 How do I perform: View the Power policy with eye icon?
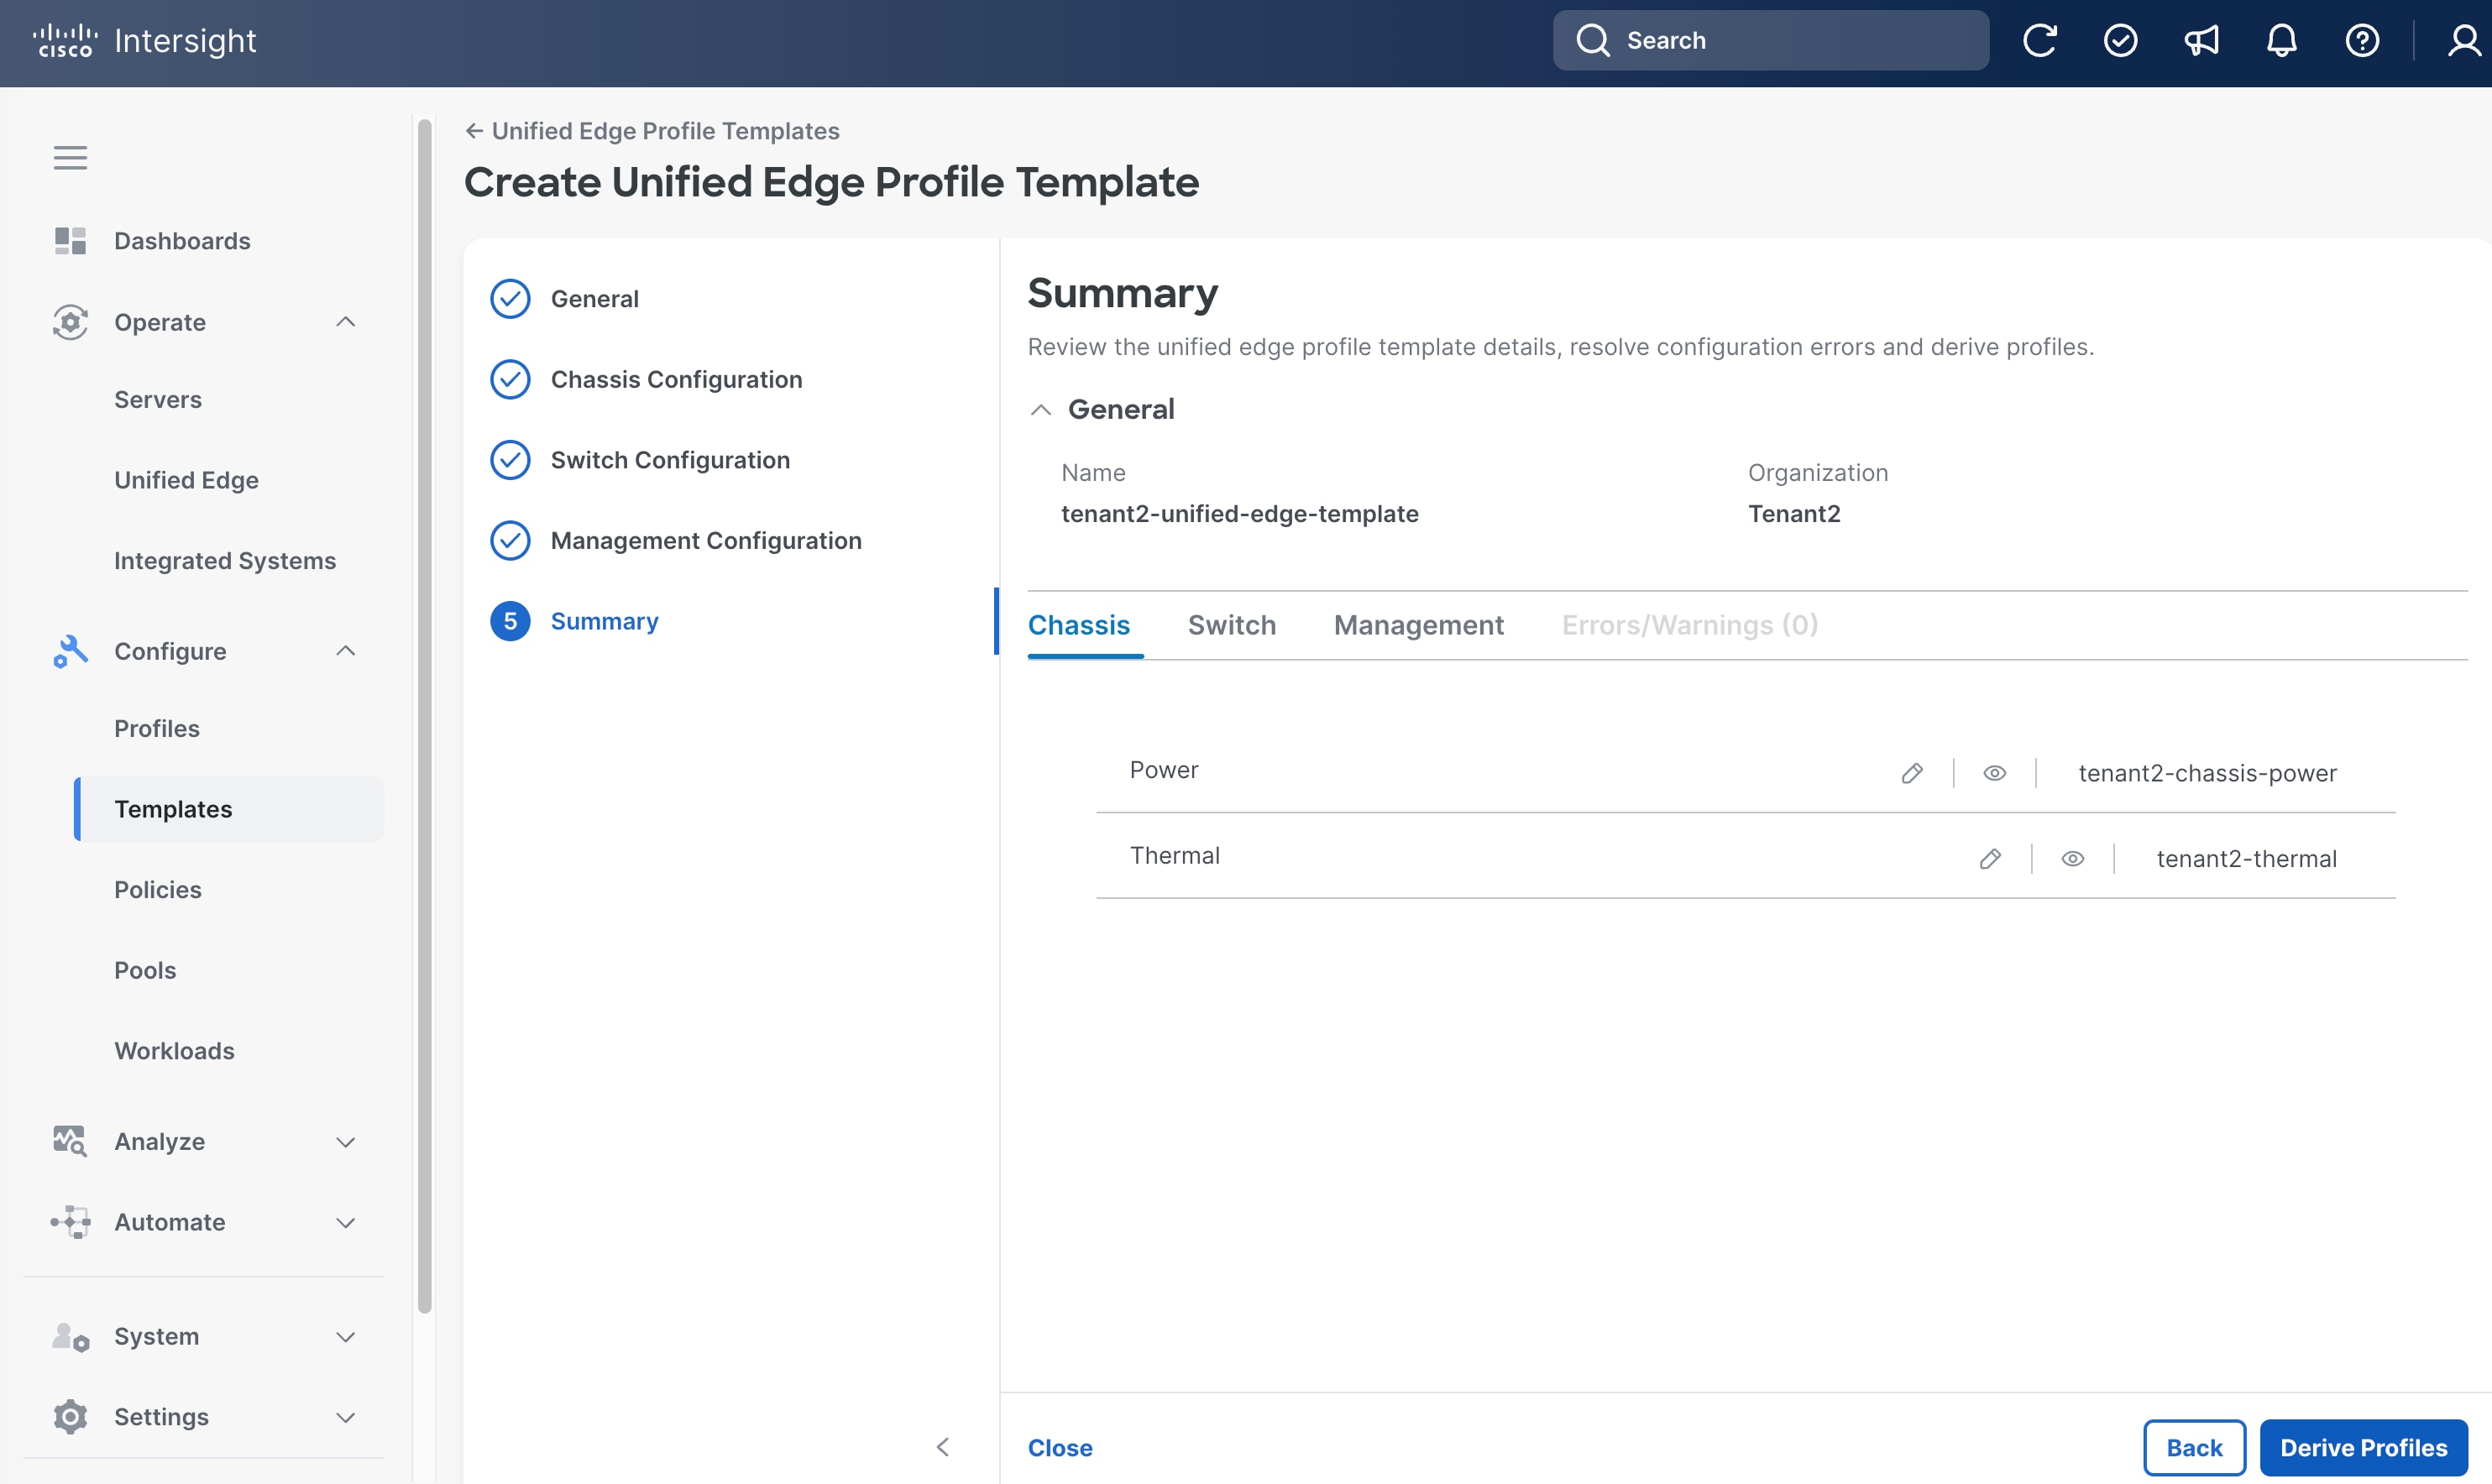(x=1994, y=773)
